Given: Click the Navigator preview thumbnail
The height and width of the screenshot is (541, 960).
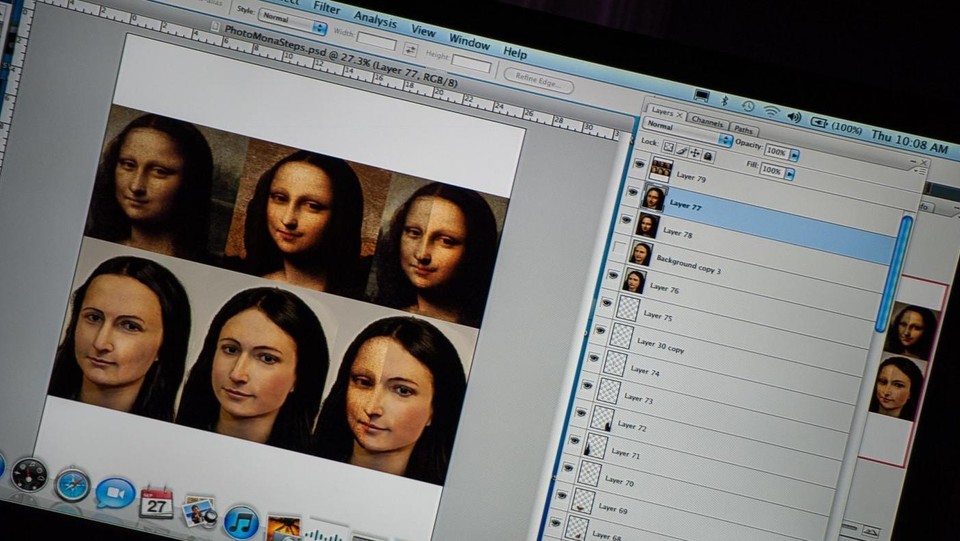Looking at the screenshot, I should coord(904,371).
